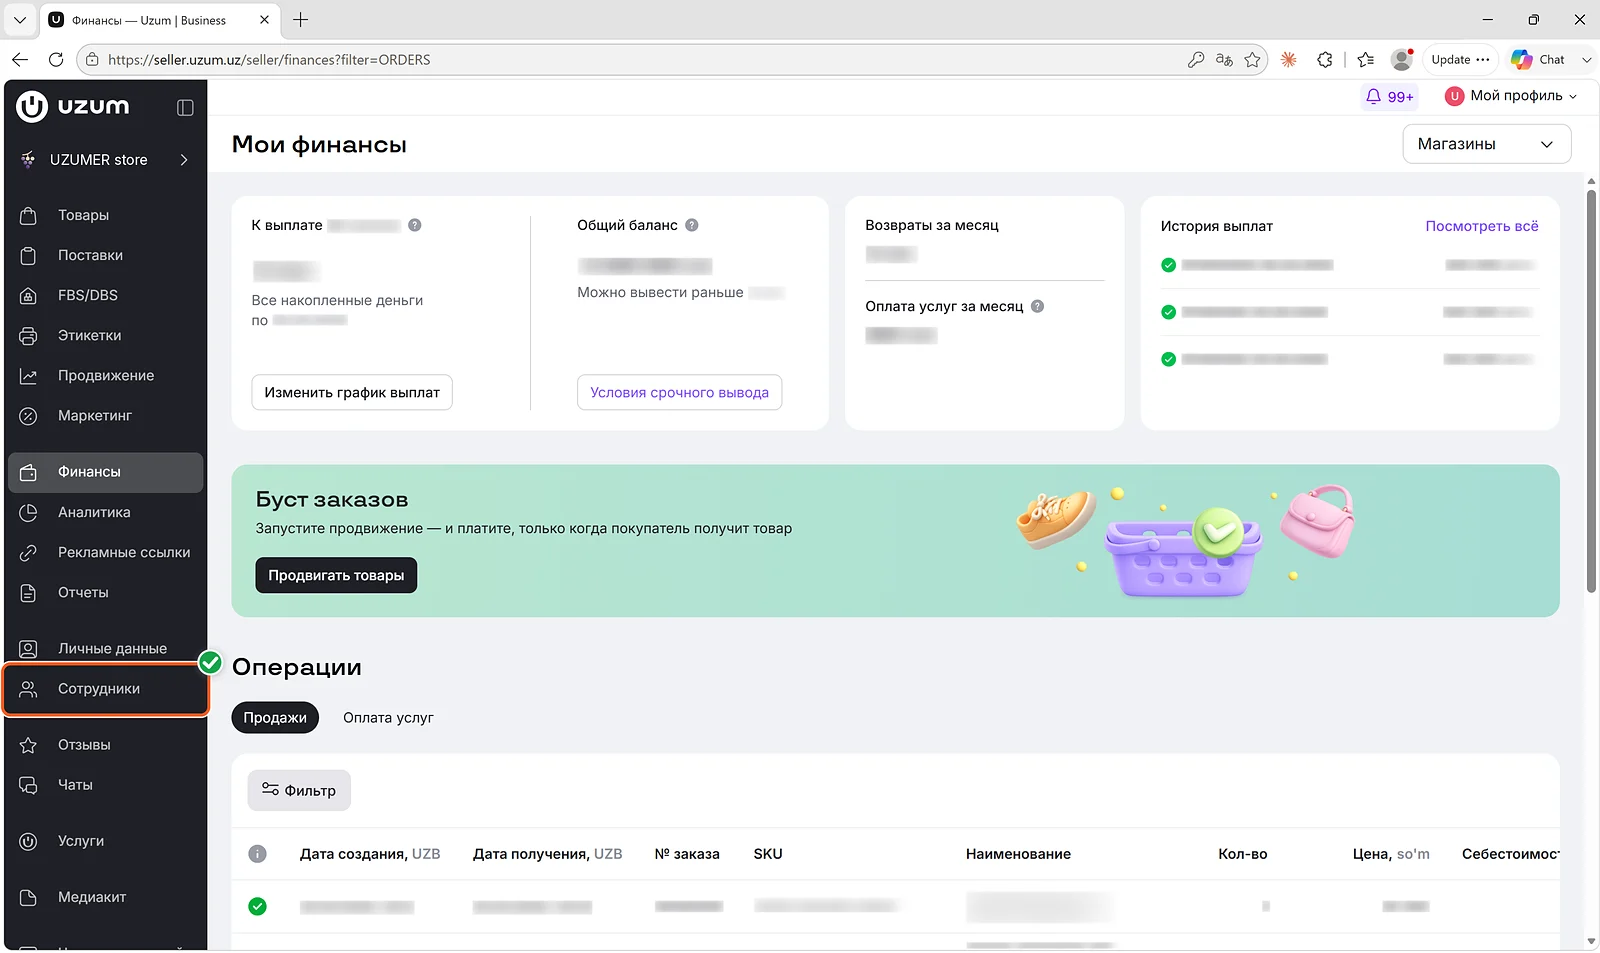Viewport: 1600px width, 953px height.
Task: Open the Фильтр button
Action: 299,790
